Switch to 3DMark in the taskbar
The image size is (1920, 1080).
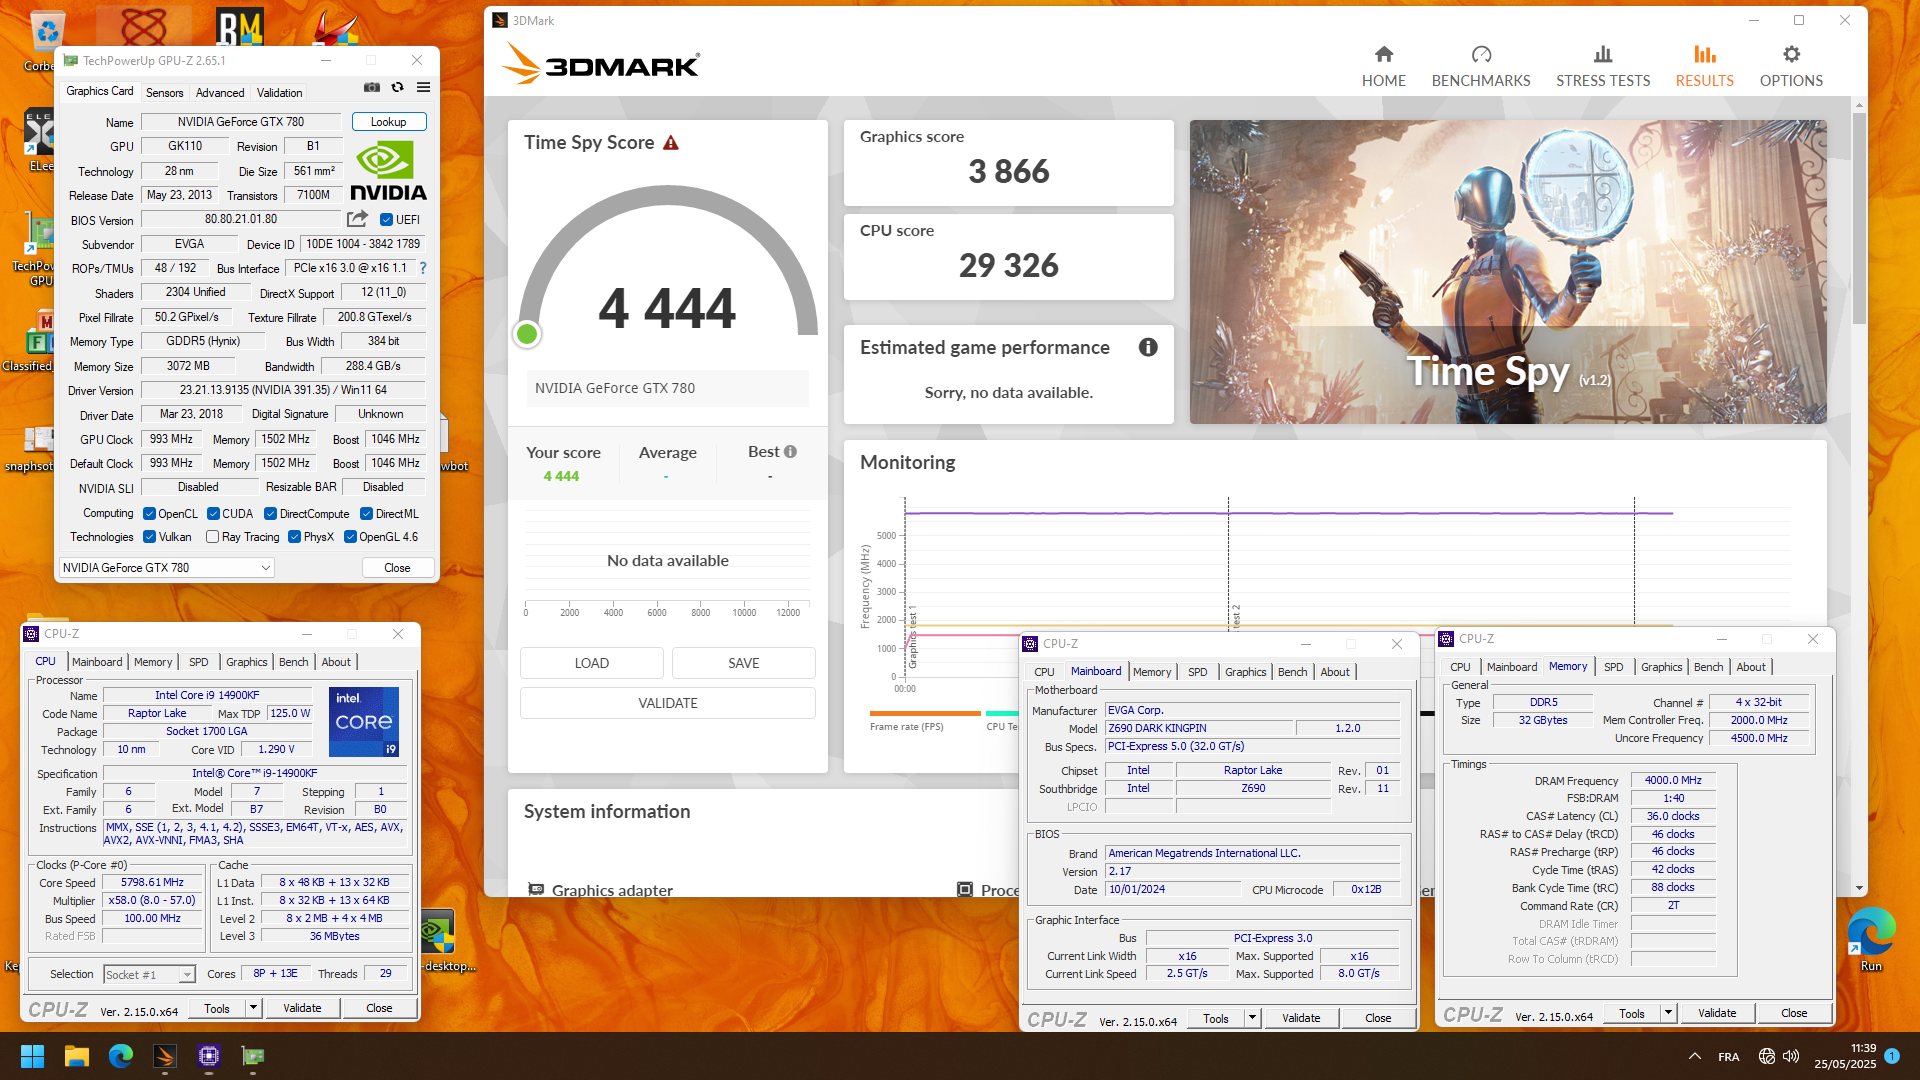[x=165, y=1056]
